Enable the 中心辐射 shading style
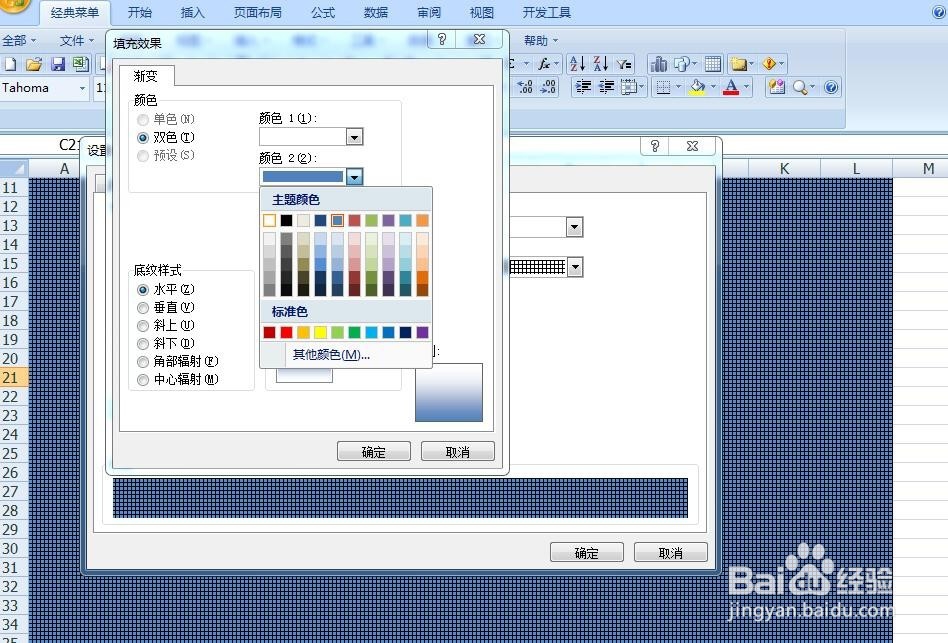The height and width of the screenshot is (643, 948). click(141, 379)
